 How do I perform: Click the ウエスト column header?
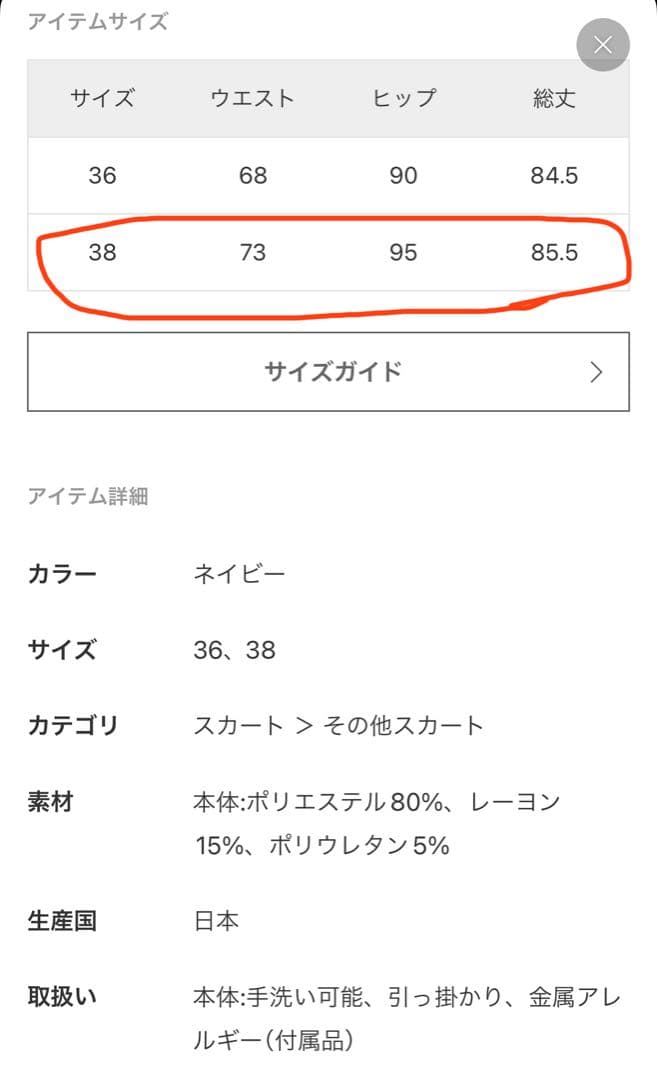tap(253, 98)
